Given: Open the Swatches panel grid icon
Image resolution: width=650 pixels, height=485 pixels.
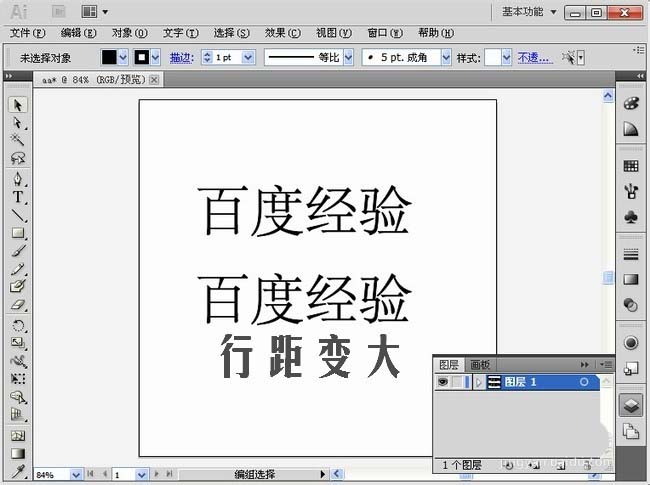Looking at the screenshot, I should pos(631,166).
